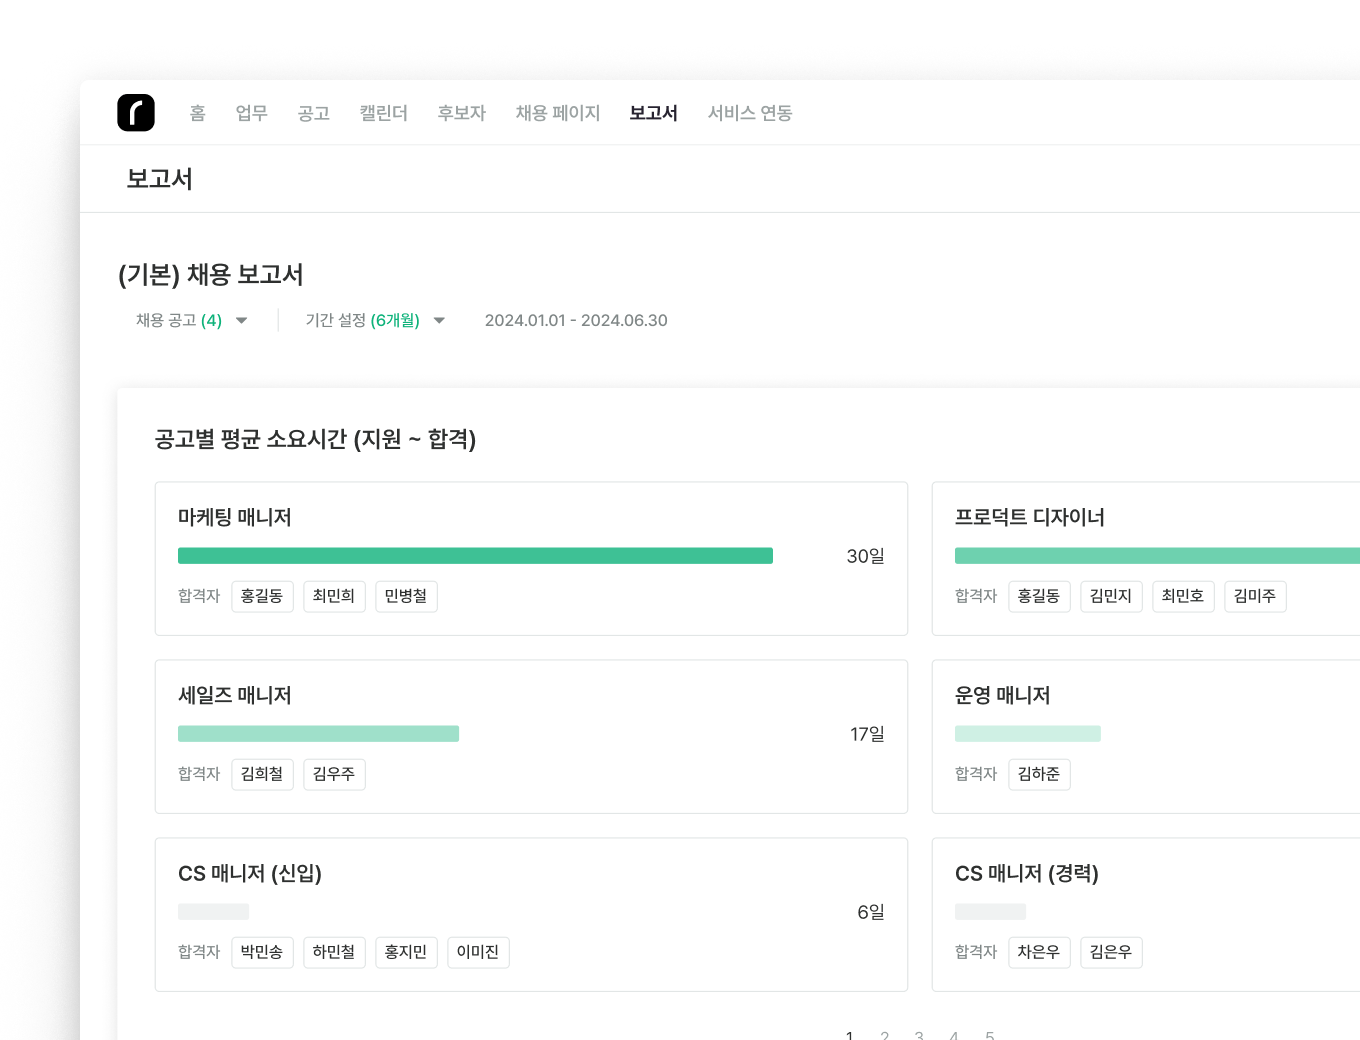Open the 기간 설정 (6개월) dropdown
1360x1040 pixels.
tap(375, 320)
